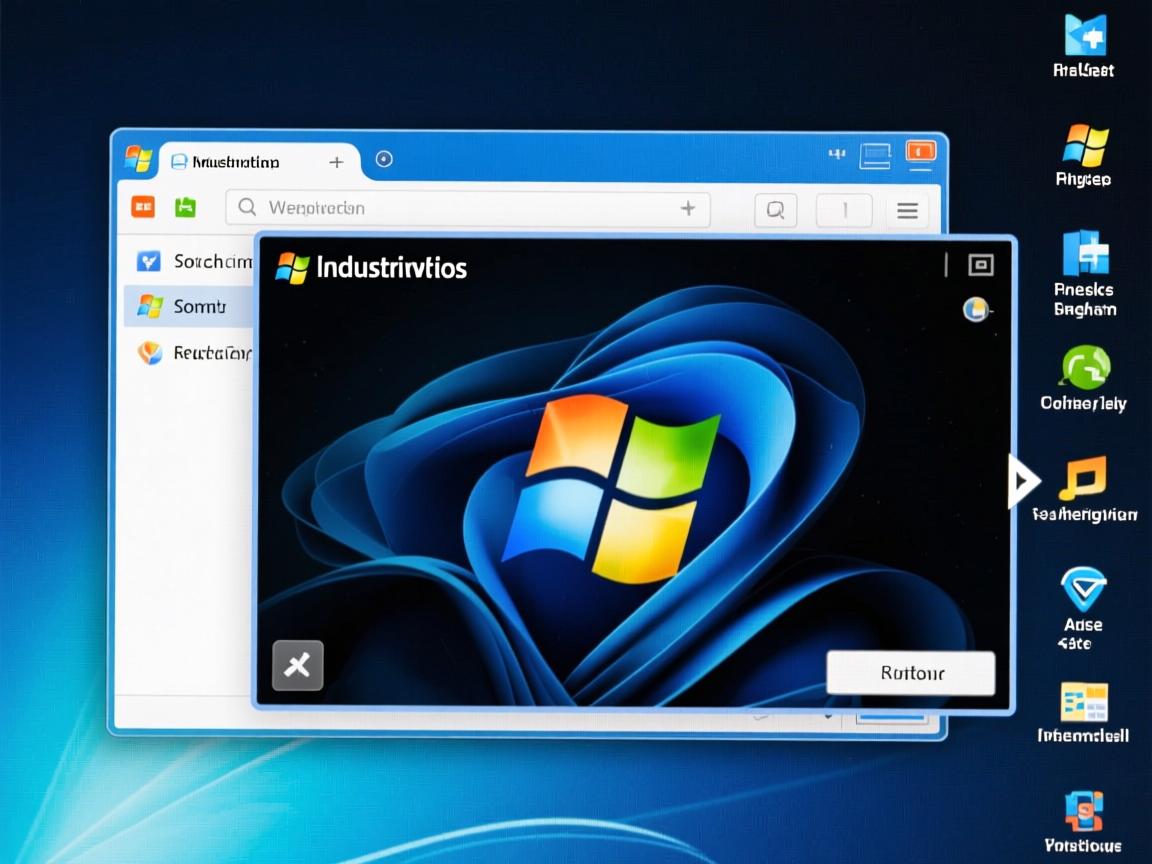Click the green icon in browser toolbar
1152x864 pixels.
[185, 208]
